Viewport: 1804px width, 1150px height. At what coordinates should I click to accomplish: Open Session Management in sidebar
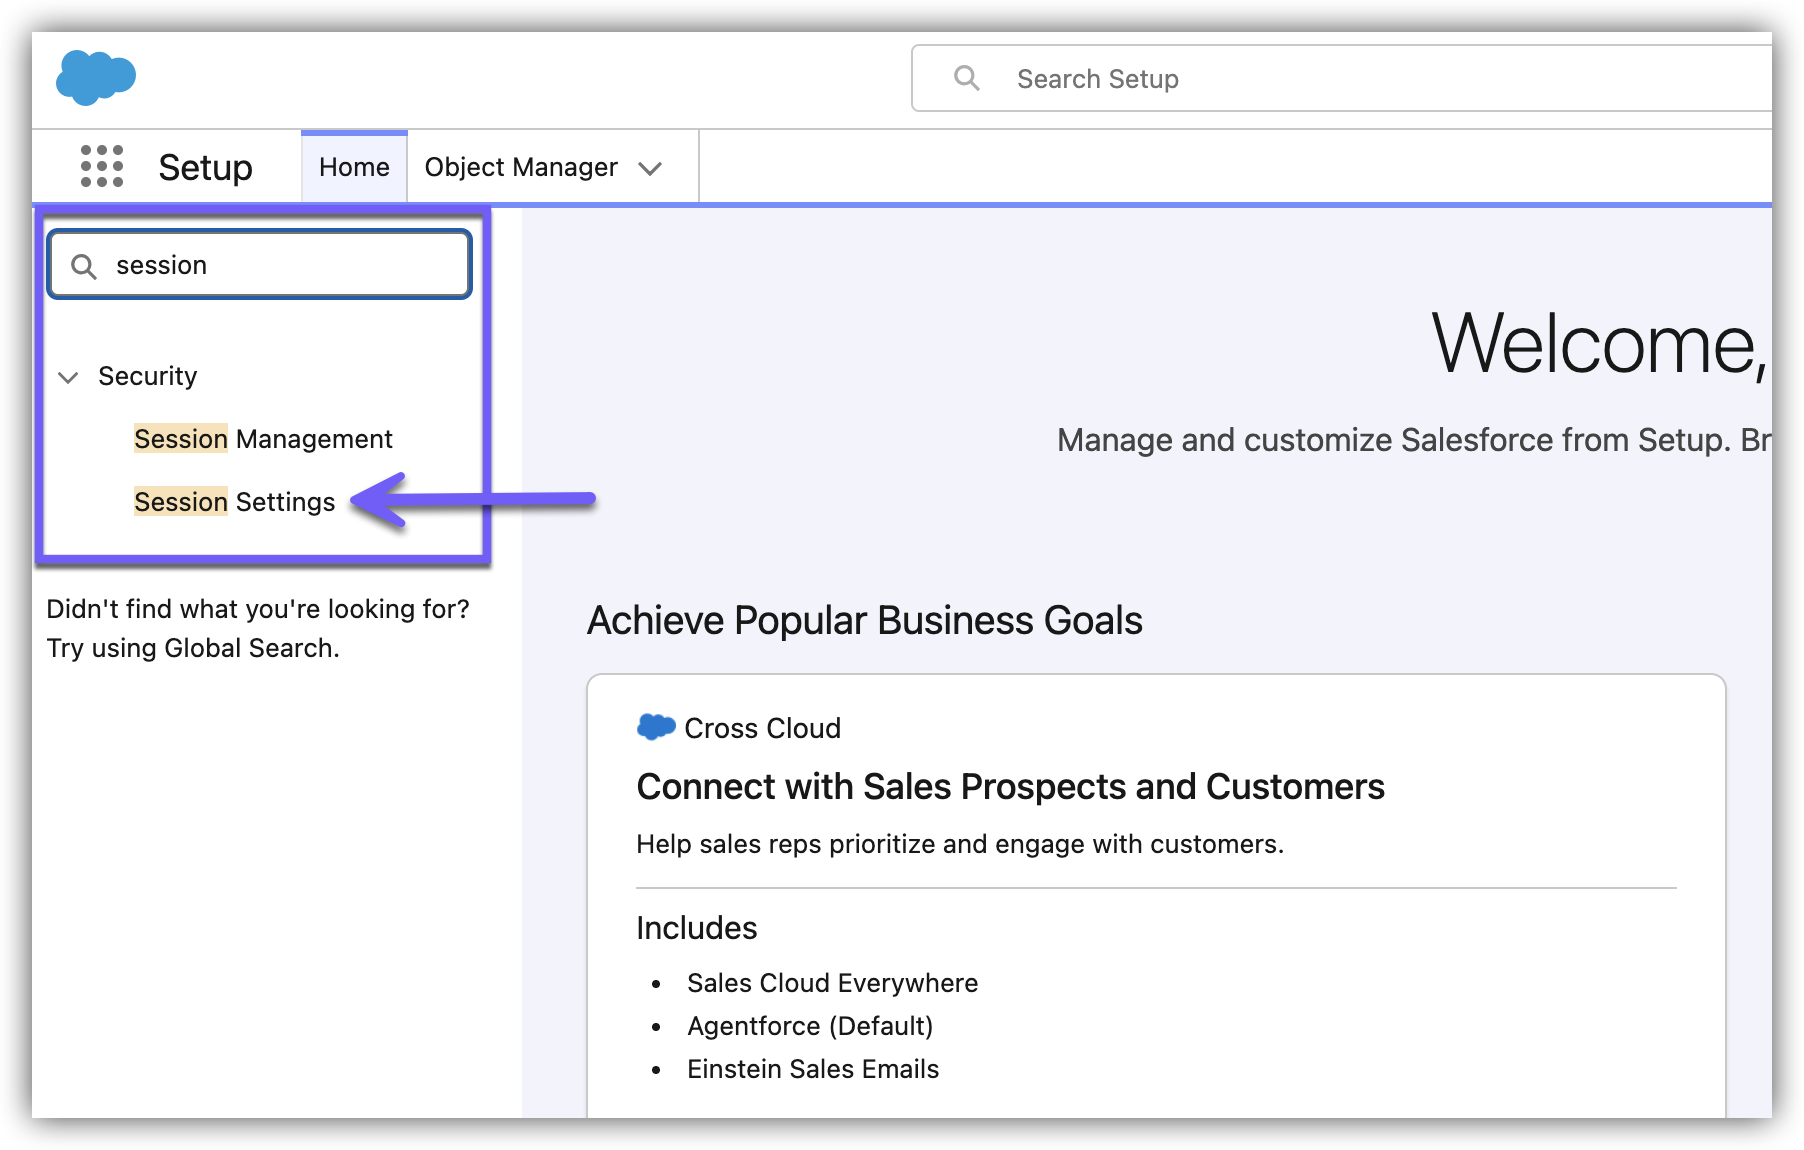[263, 439]
